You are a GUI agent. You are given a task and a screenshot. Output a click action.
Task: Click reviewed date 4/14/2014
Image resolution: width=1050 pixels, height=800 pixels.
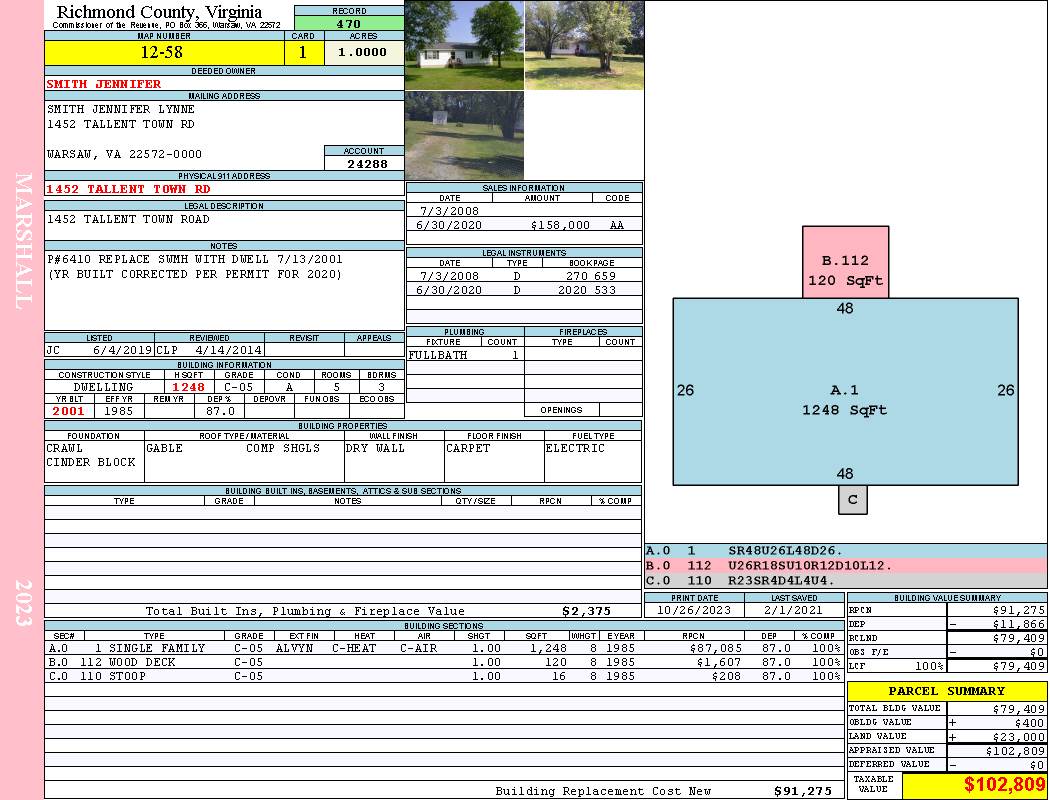[228, 349]
